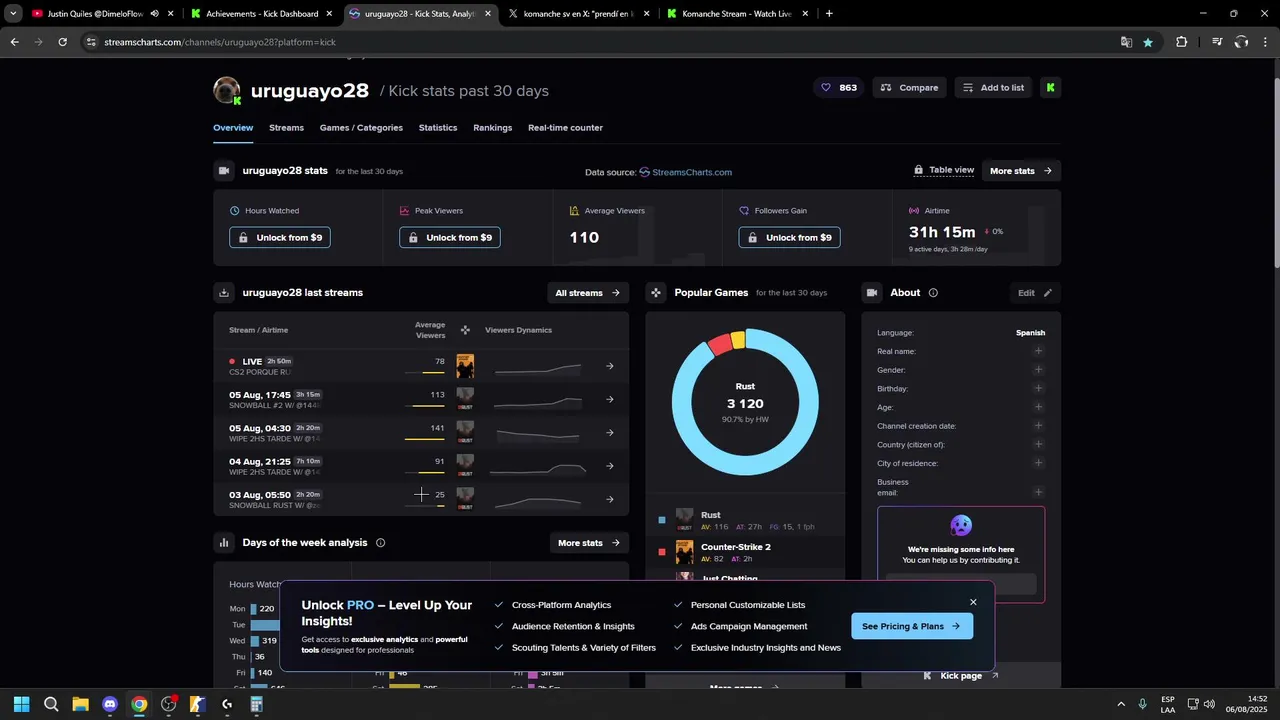Click the red donut chart segment
1280x720 pixels.
pos(720,345)
